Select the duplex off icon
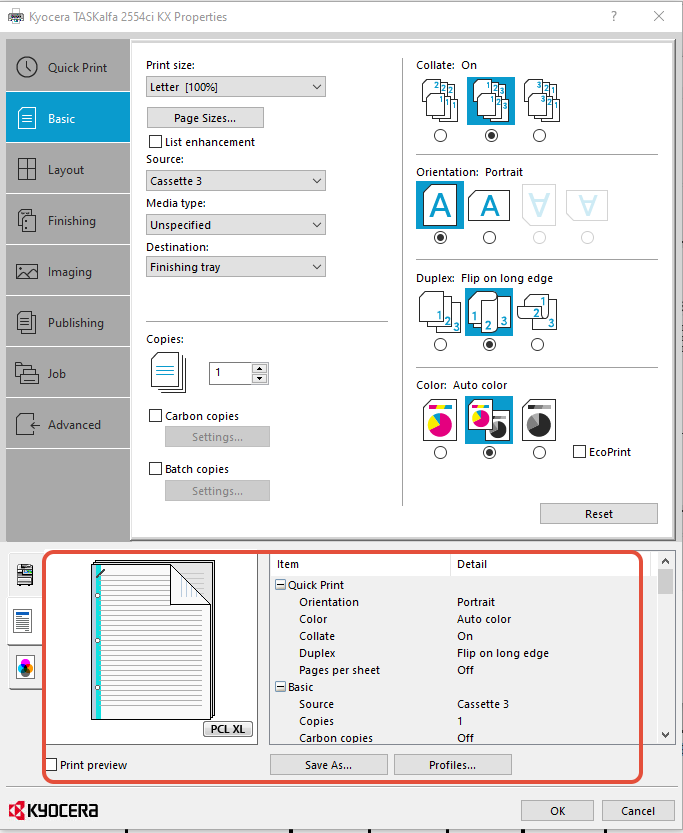This screenshot has width=683, height=833. point(440,312)
